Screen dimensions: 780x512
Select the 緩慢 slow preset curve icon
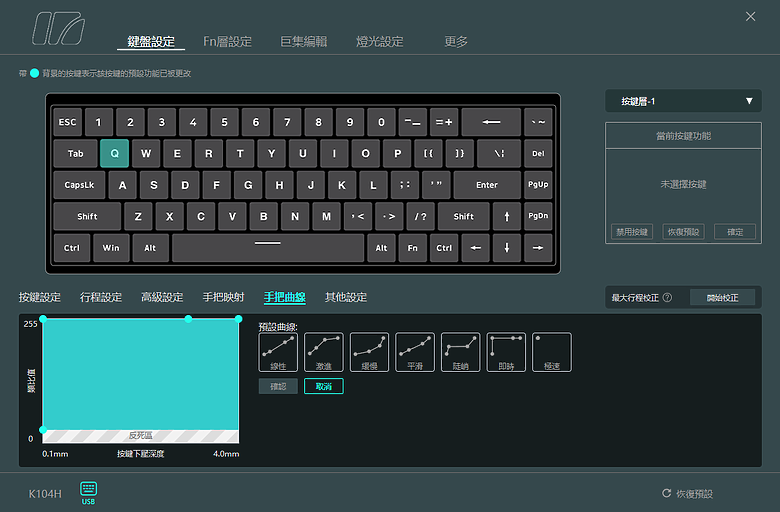[369, 352]
